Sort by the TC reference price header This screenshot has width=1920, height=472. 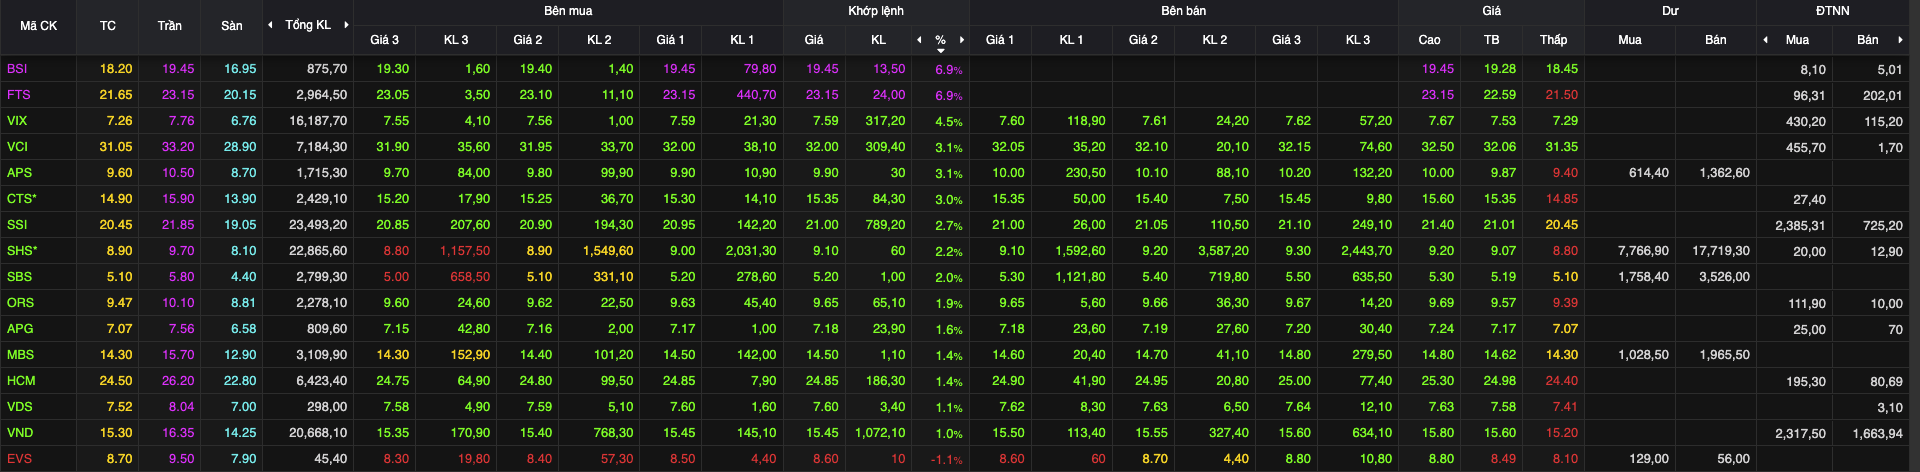(x=108, y=26)
